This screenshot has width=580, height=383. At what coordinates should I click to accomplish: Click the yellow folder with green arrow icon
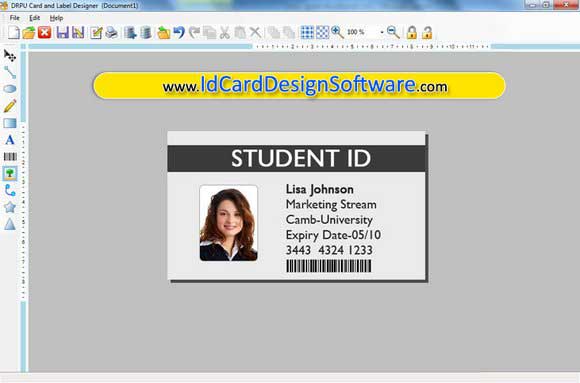coord(163,33)
